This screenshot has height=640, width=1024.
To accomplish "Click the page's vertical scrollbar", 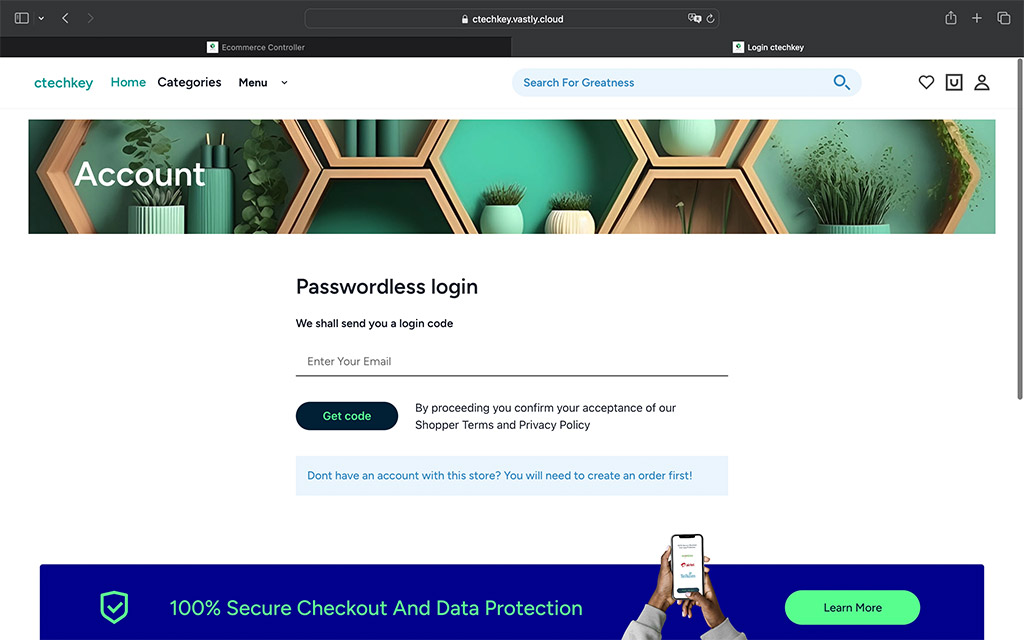I will tap(1019, 229).
